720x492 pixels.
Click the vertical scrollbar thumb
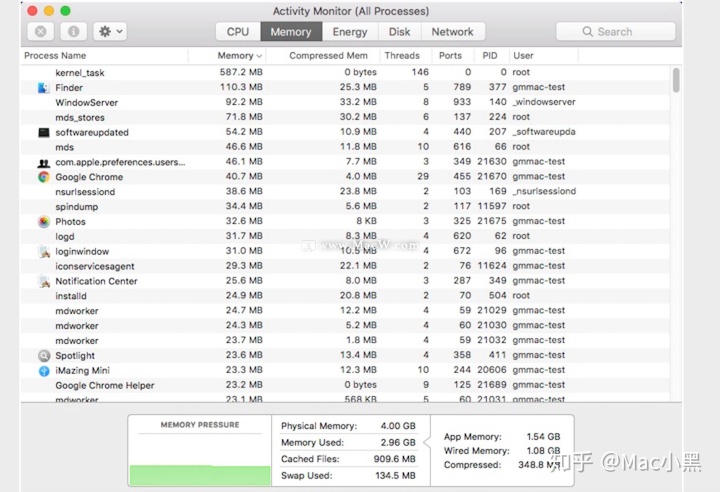tap(675, 80)
